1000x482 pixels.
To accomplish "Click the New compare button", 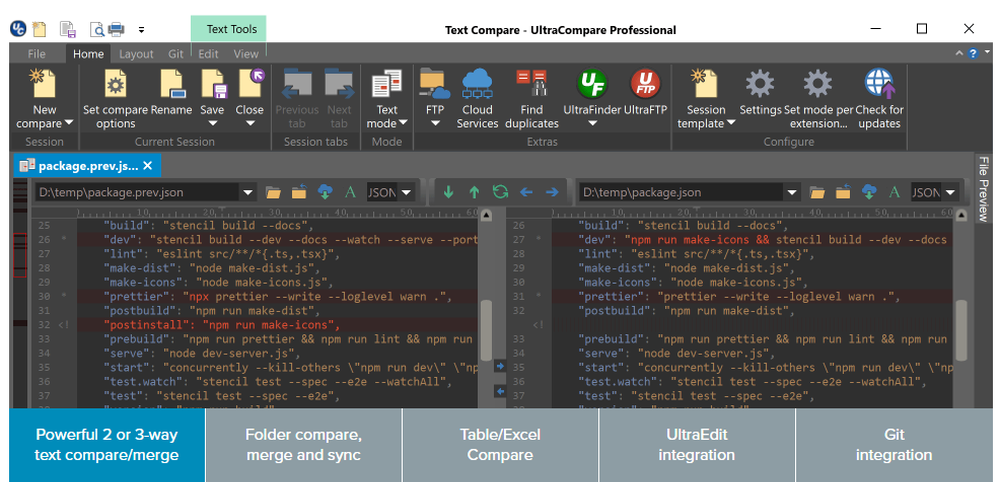I will 45,99.
